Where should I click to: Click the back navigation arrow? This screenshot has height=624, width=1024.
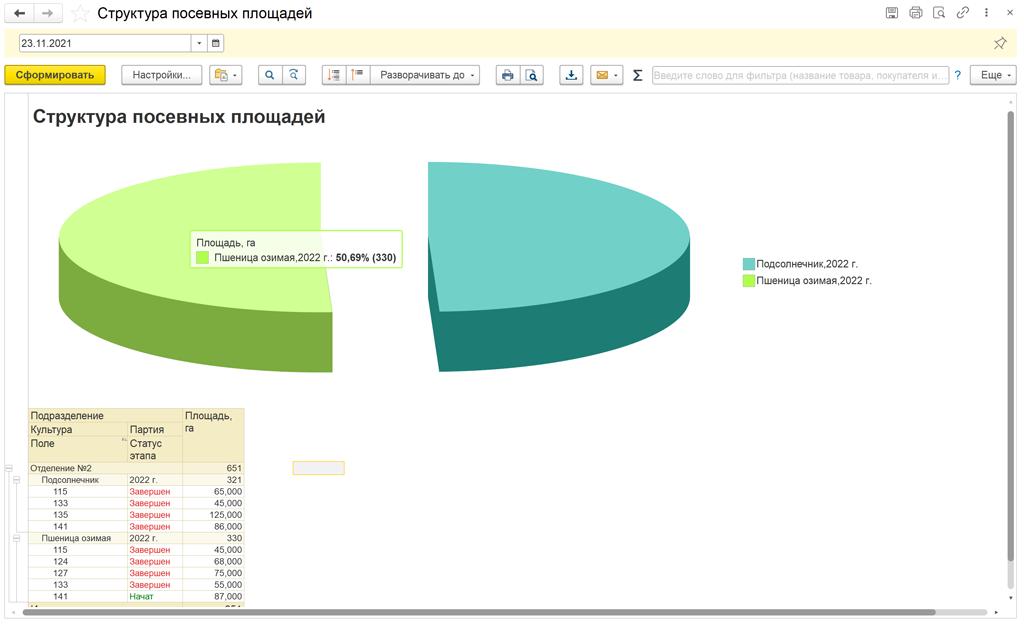coord(19,13)
